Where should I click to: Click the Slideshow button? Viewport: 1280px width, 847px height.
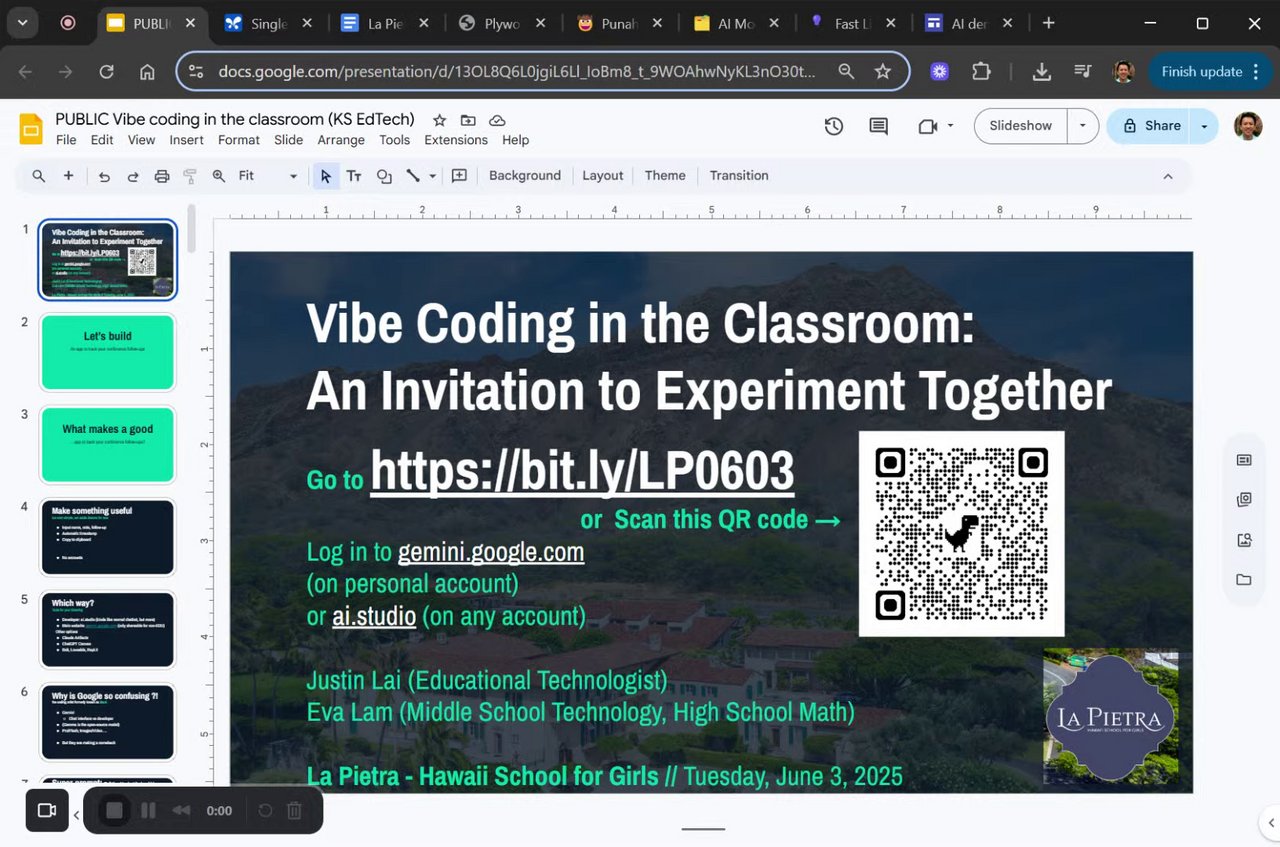point(1021,126)
